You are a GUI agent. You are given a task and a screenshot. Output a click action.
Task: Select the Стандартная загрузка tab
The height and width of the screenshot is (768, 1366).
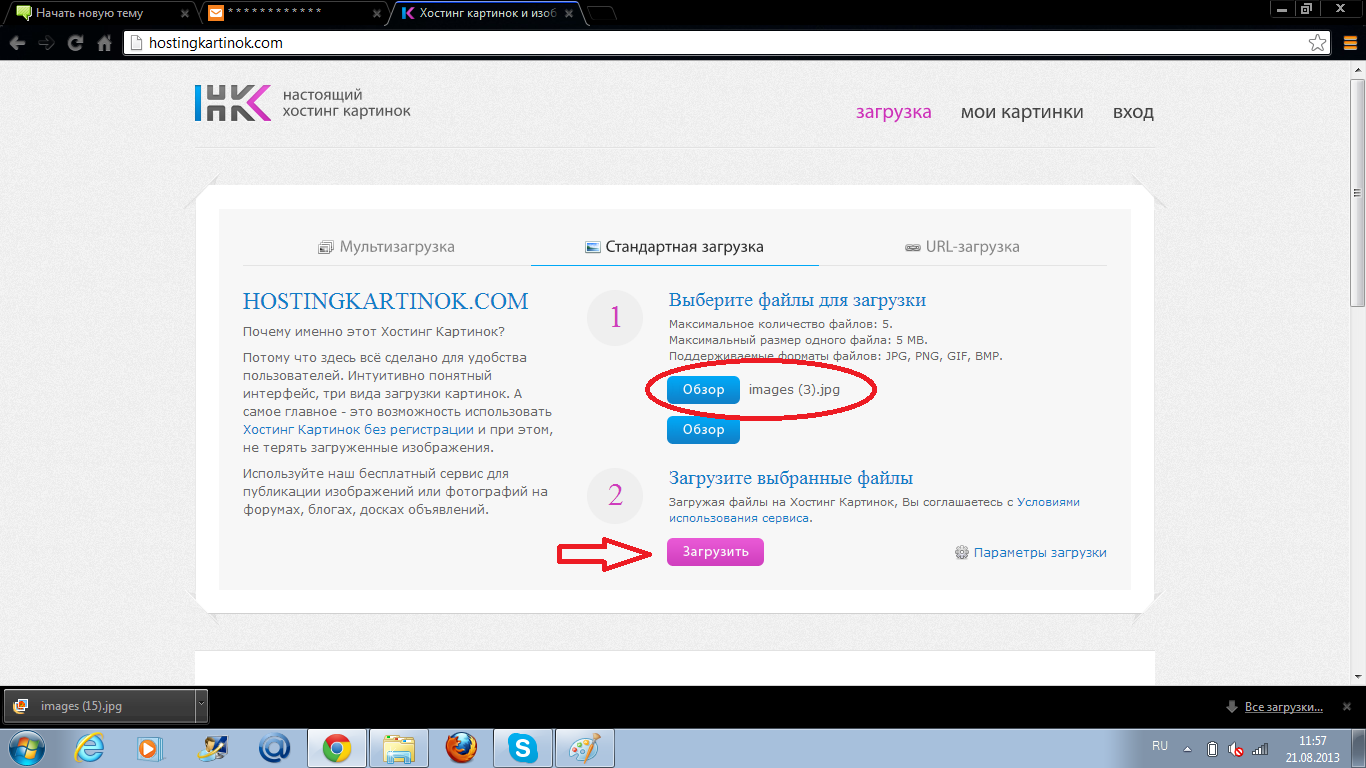674,247
